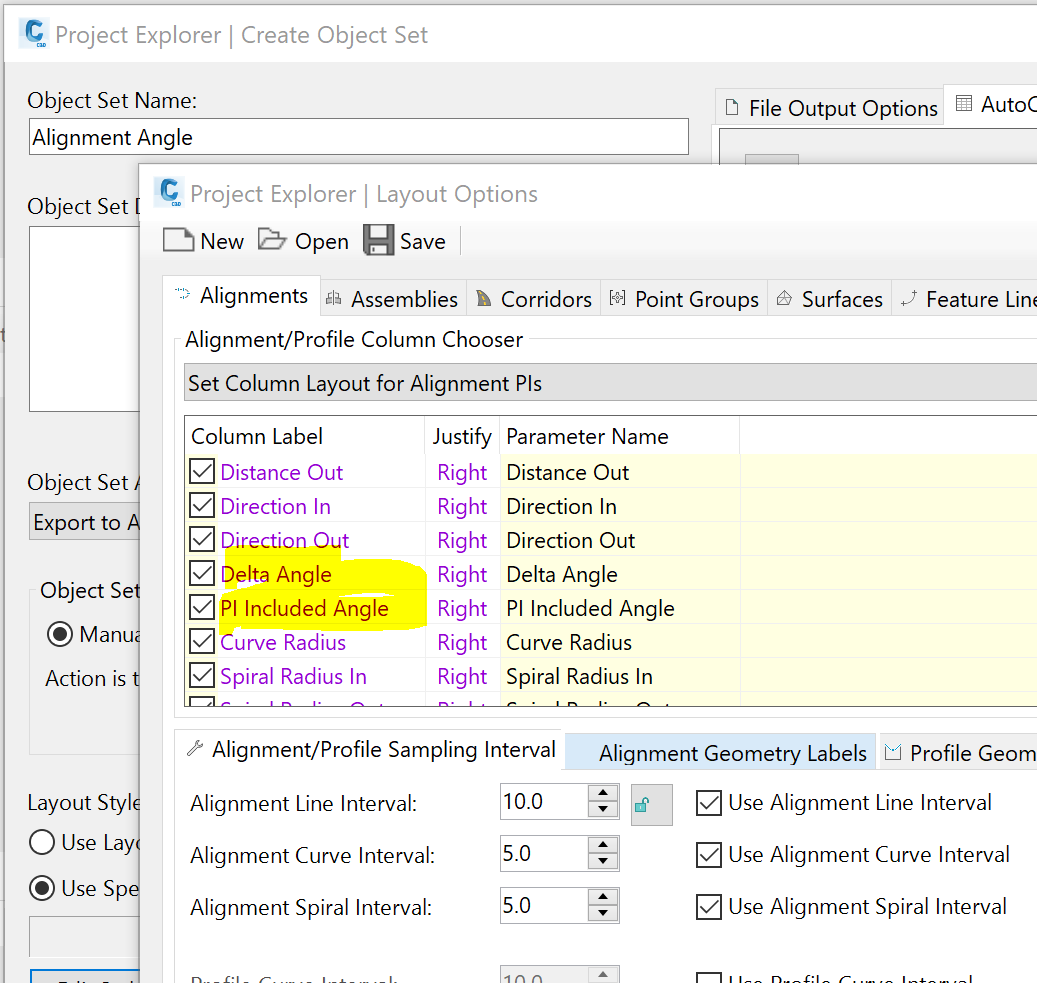Click the Alignment Curve Interval field
This screenshot has height=983, width=1037.
(x=543, y=854)
